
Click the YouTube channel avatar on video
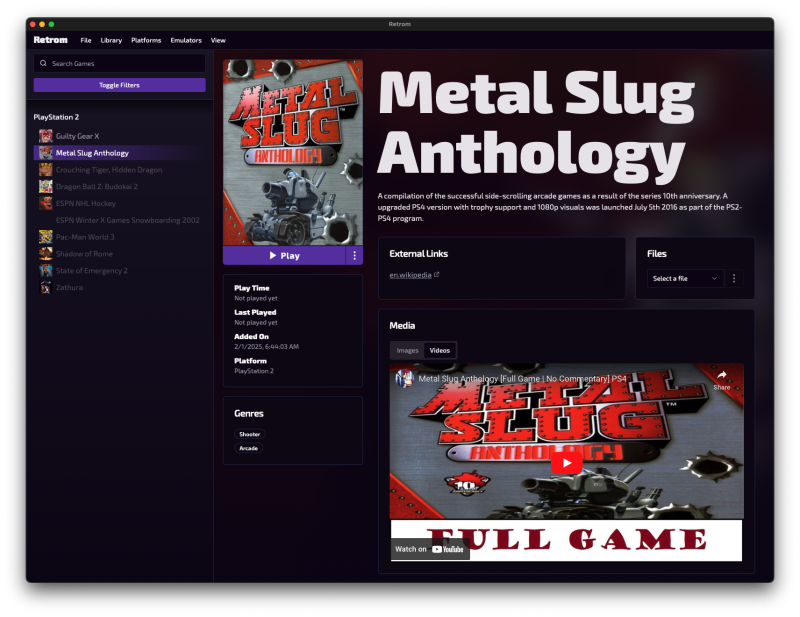(x=404, y=379)
